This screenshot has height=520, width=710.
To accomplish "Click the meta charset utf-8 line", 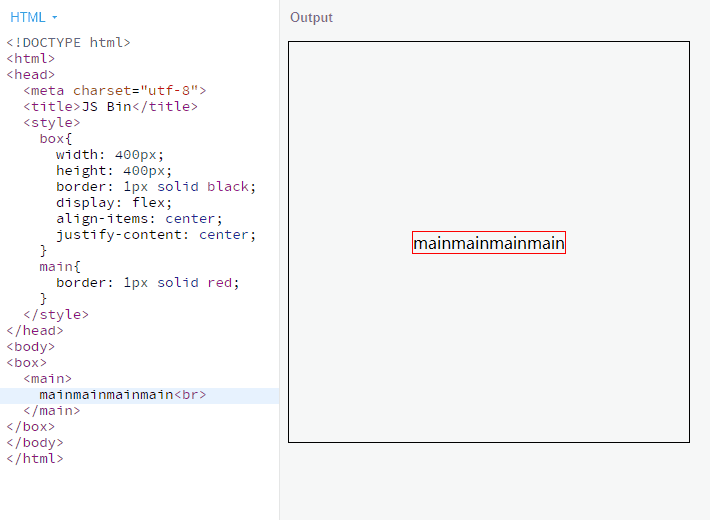I will (115, 90).
